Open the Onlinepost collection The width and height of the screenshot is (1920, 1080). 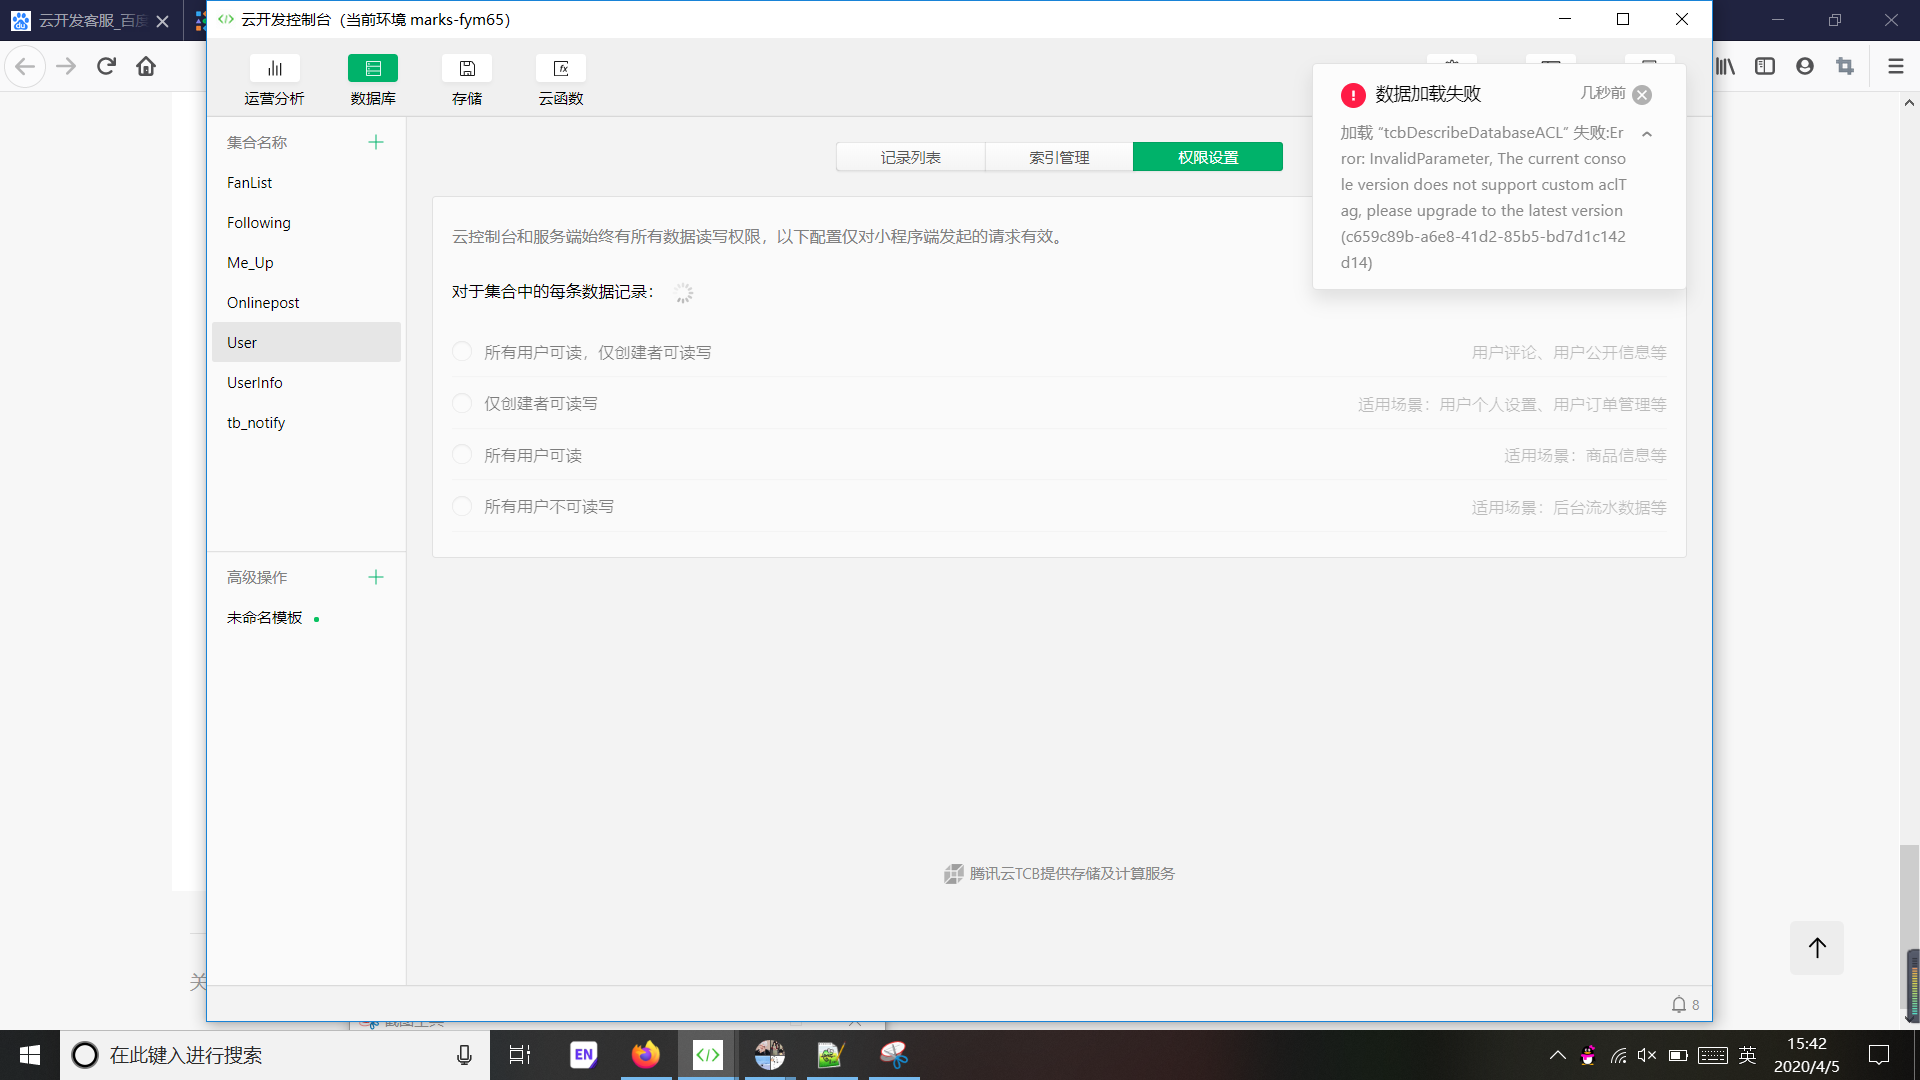263,302
